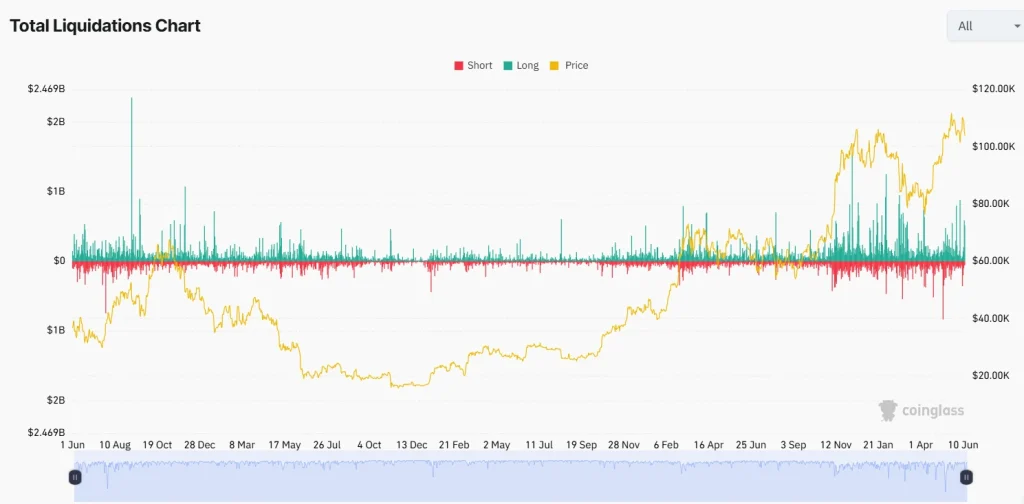Click the Total Liquidations Chart title
Viewport: 1024px width, 504px height.
[x=104, y=26]
